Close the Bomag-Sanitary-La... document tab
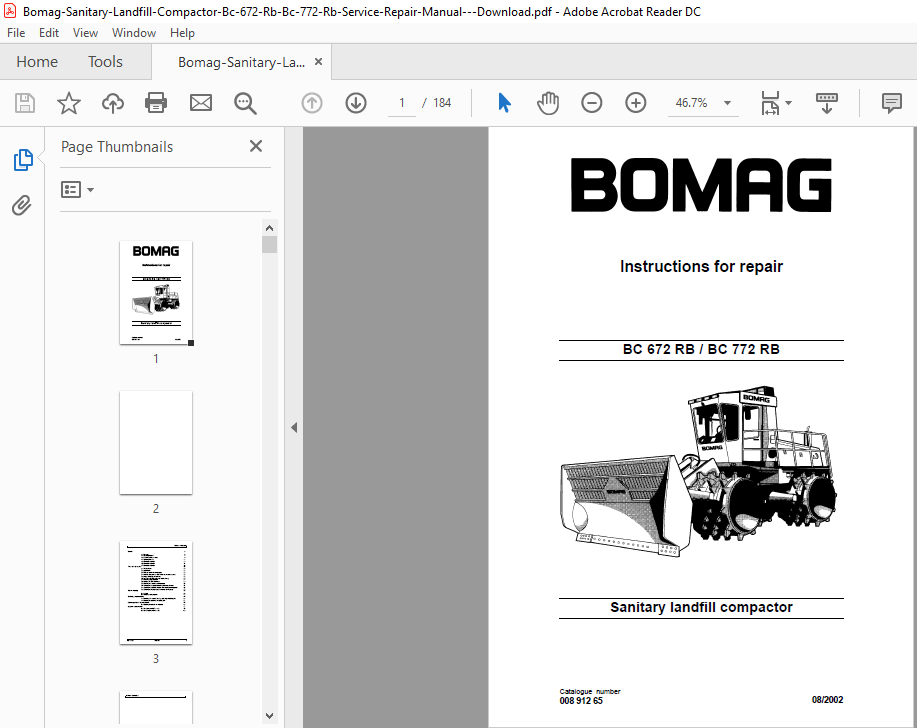 coord(318,61)
